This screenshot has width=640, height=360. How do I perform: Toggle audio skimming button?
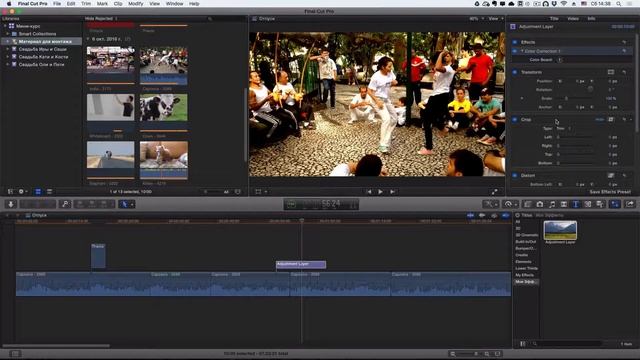point(482,215)
